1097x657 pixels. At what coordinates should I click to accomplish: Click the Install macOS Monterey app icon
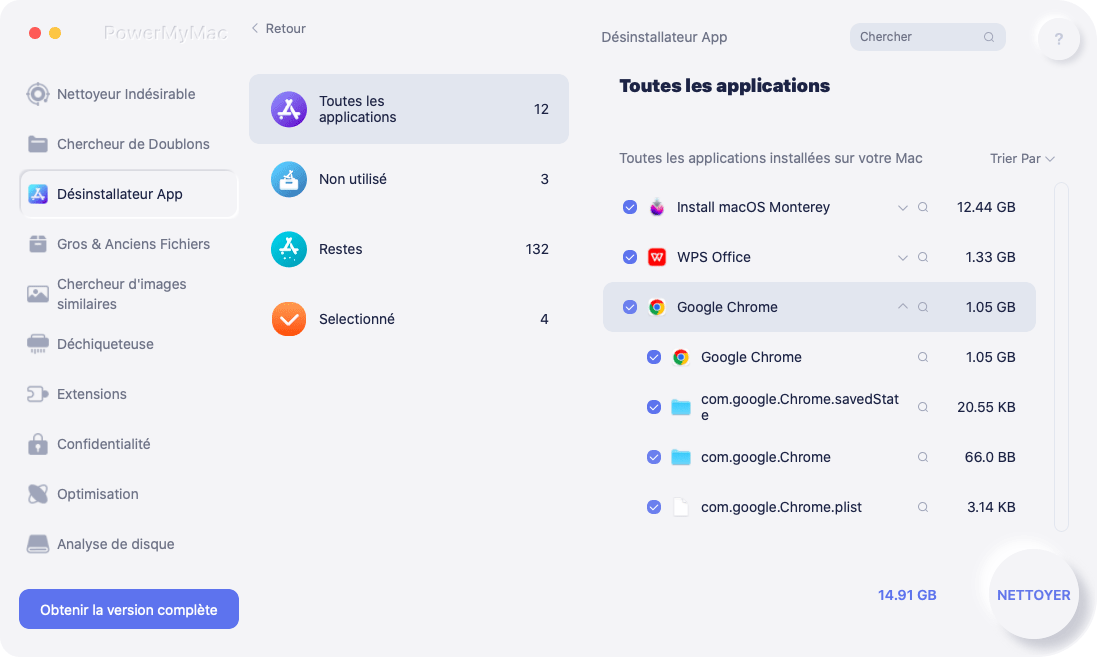click(657, 207)
